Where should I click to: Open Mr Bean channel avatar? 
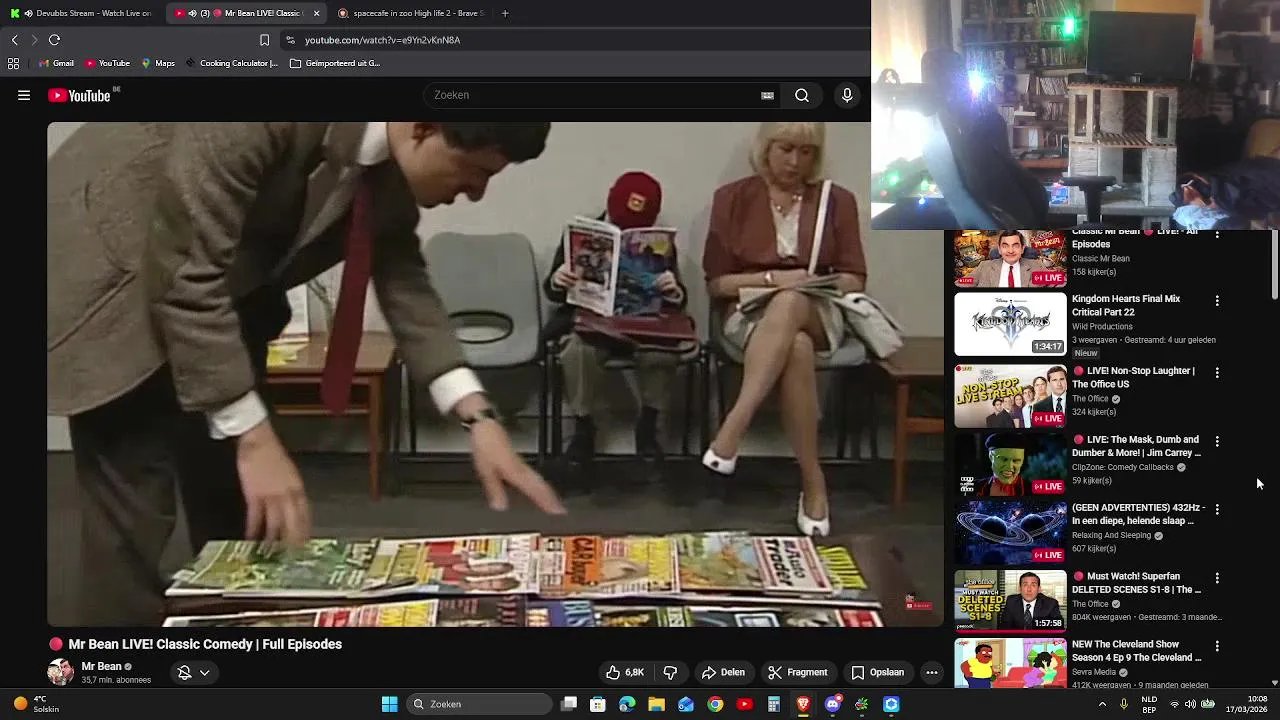click(61, 672)
